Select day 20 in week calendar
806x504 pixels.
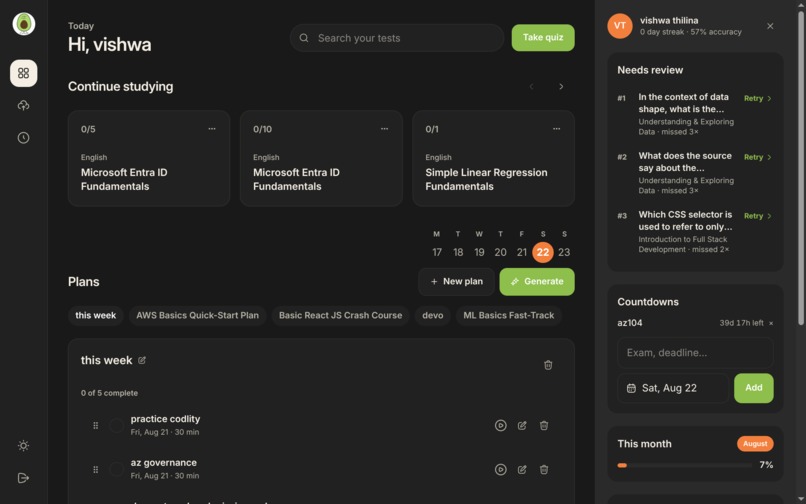point(501,252)
